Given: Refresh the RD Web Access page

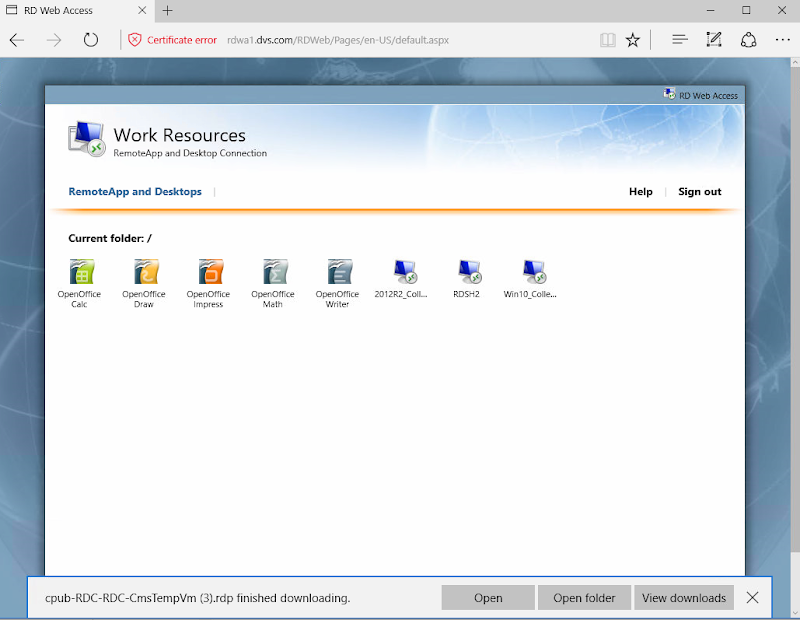Looking at the screenshot, I should point(91,40).
